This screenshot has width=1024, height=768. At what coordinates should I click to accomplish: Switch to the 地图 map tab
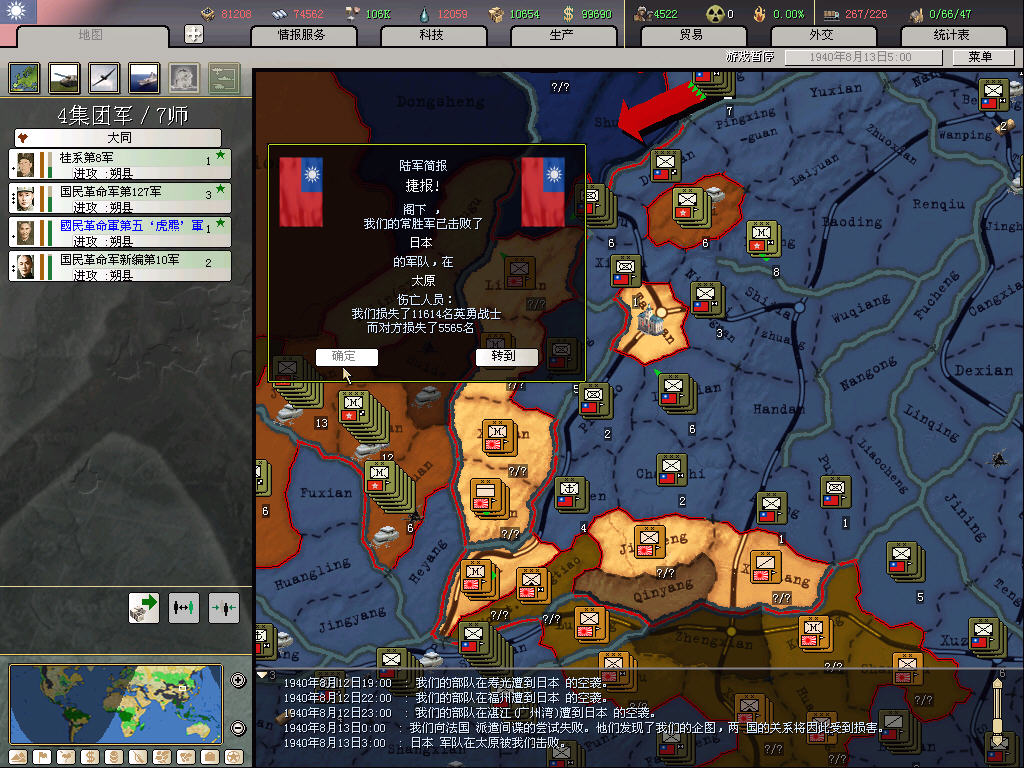(x=91, y=35)
